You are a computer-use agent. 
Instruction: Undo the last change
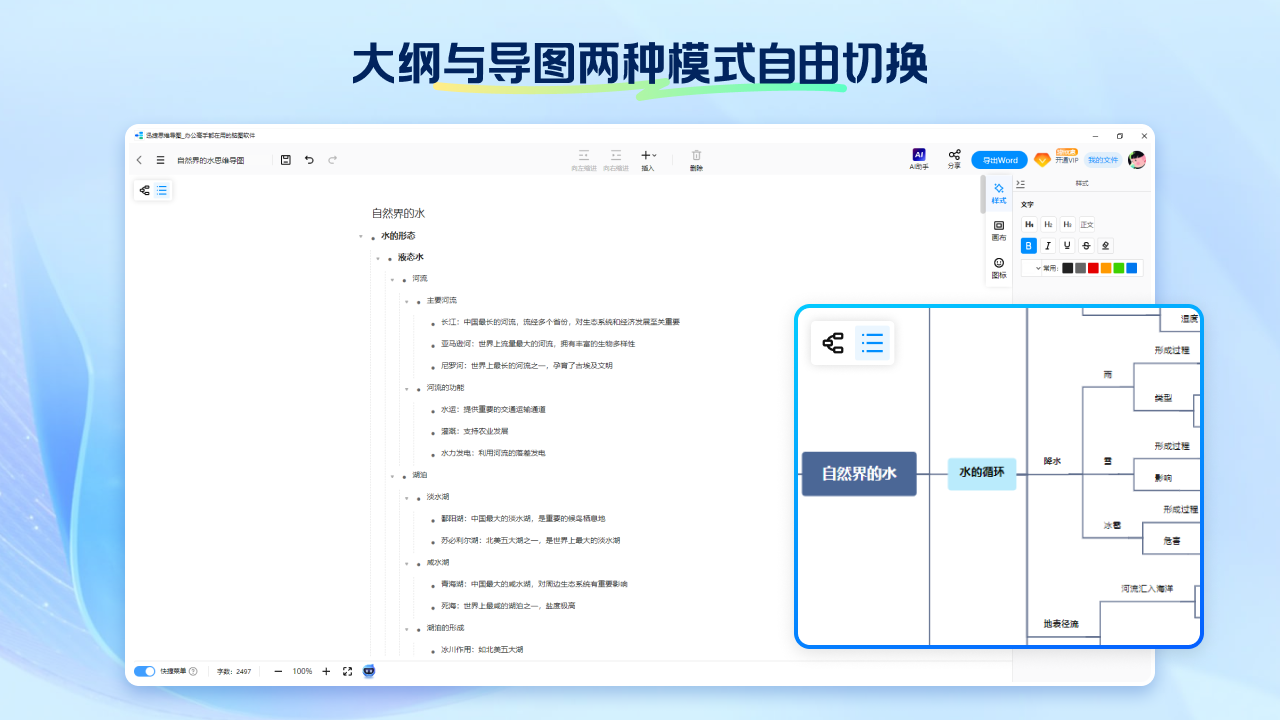pyautogui.click(x=310, y=159)
